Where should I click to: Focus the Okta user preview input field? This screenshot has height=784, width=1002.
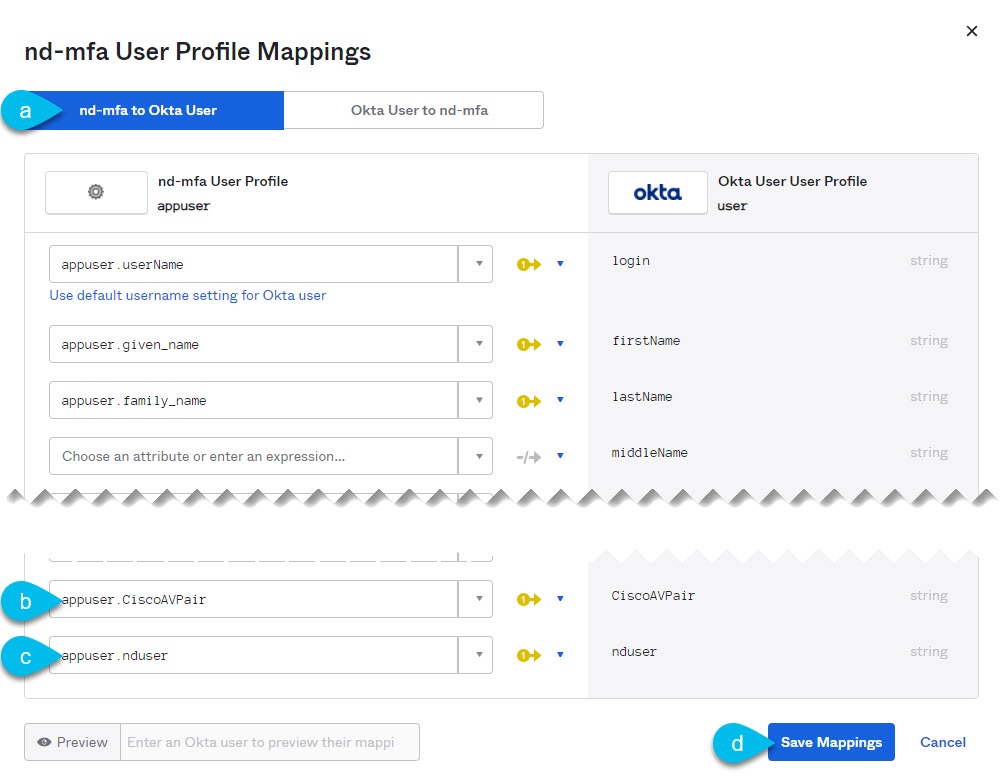(270, 742)
